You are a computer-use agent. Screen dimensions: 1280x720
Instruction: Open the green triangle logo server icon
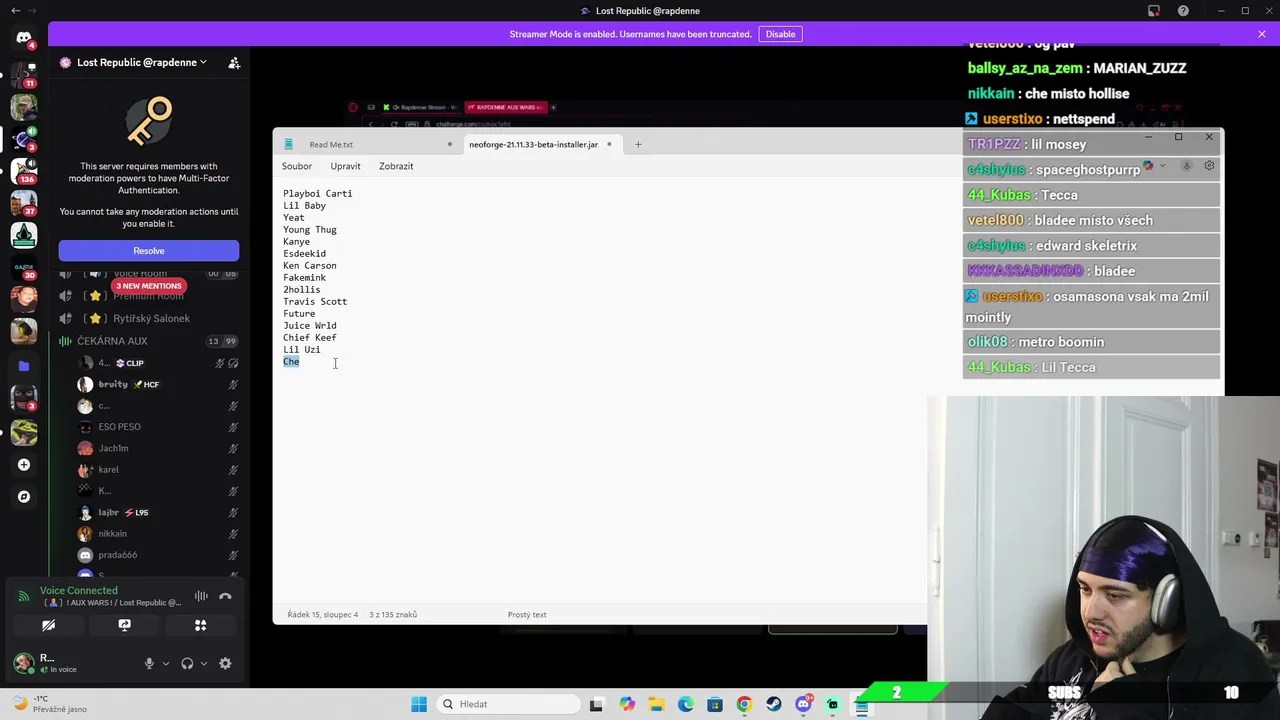tap(24, 235)
